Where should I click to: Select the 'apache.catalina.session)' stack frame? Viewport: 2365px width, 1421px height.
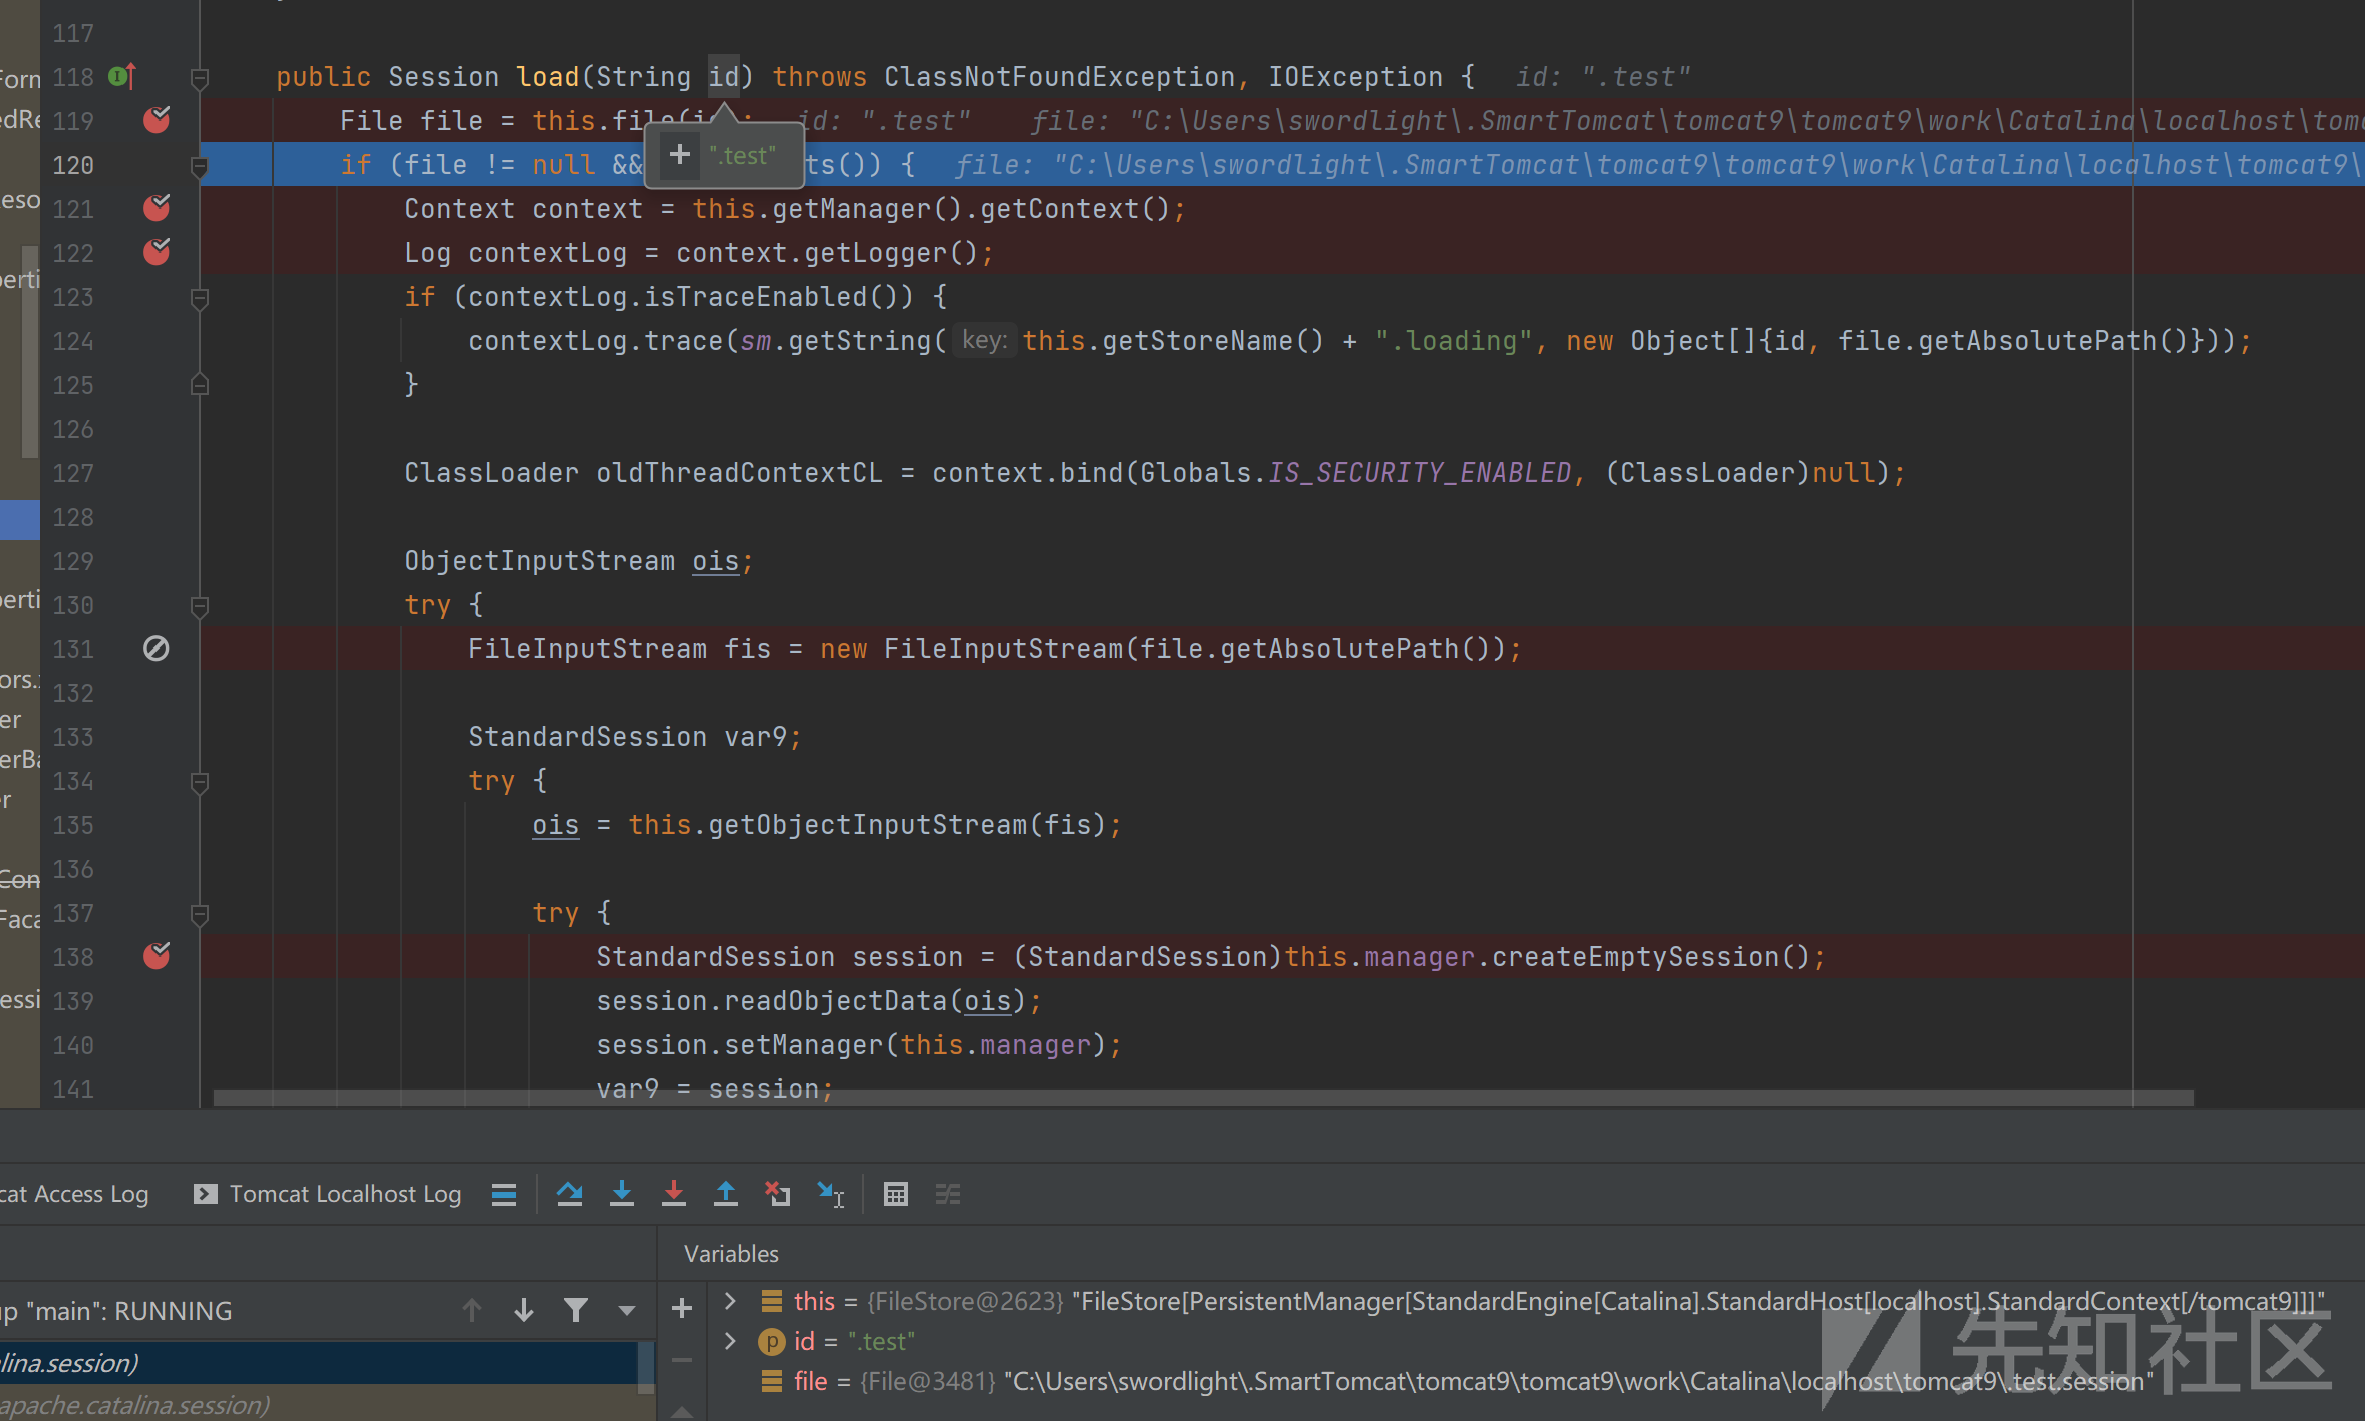[x=318, y=1405]
